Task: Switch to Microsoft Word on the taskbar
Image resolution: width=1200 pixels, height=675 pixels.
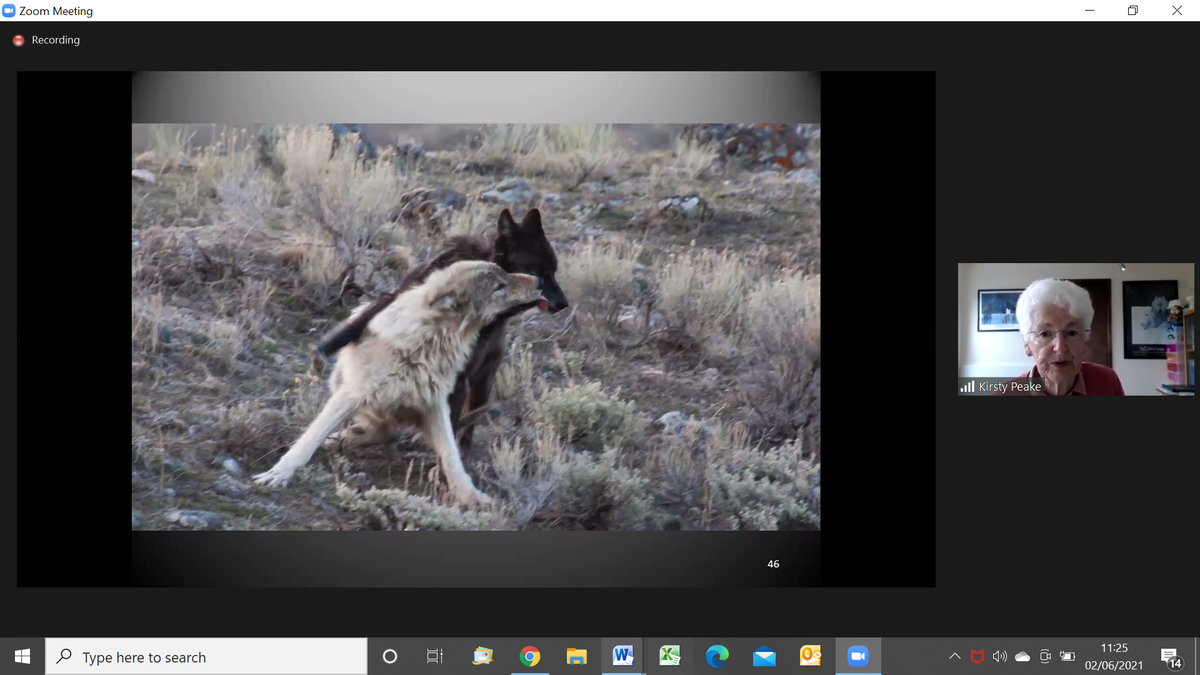Action: click(623, 656)
